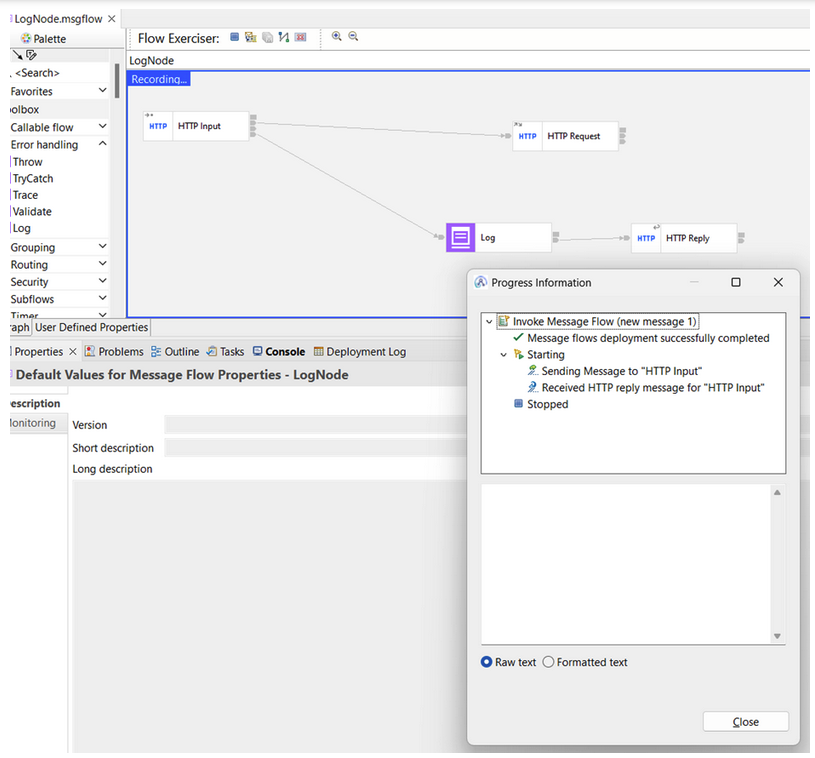Click the Version input field
The width and height of the screenshot is (815, 758).
point(316,425)
